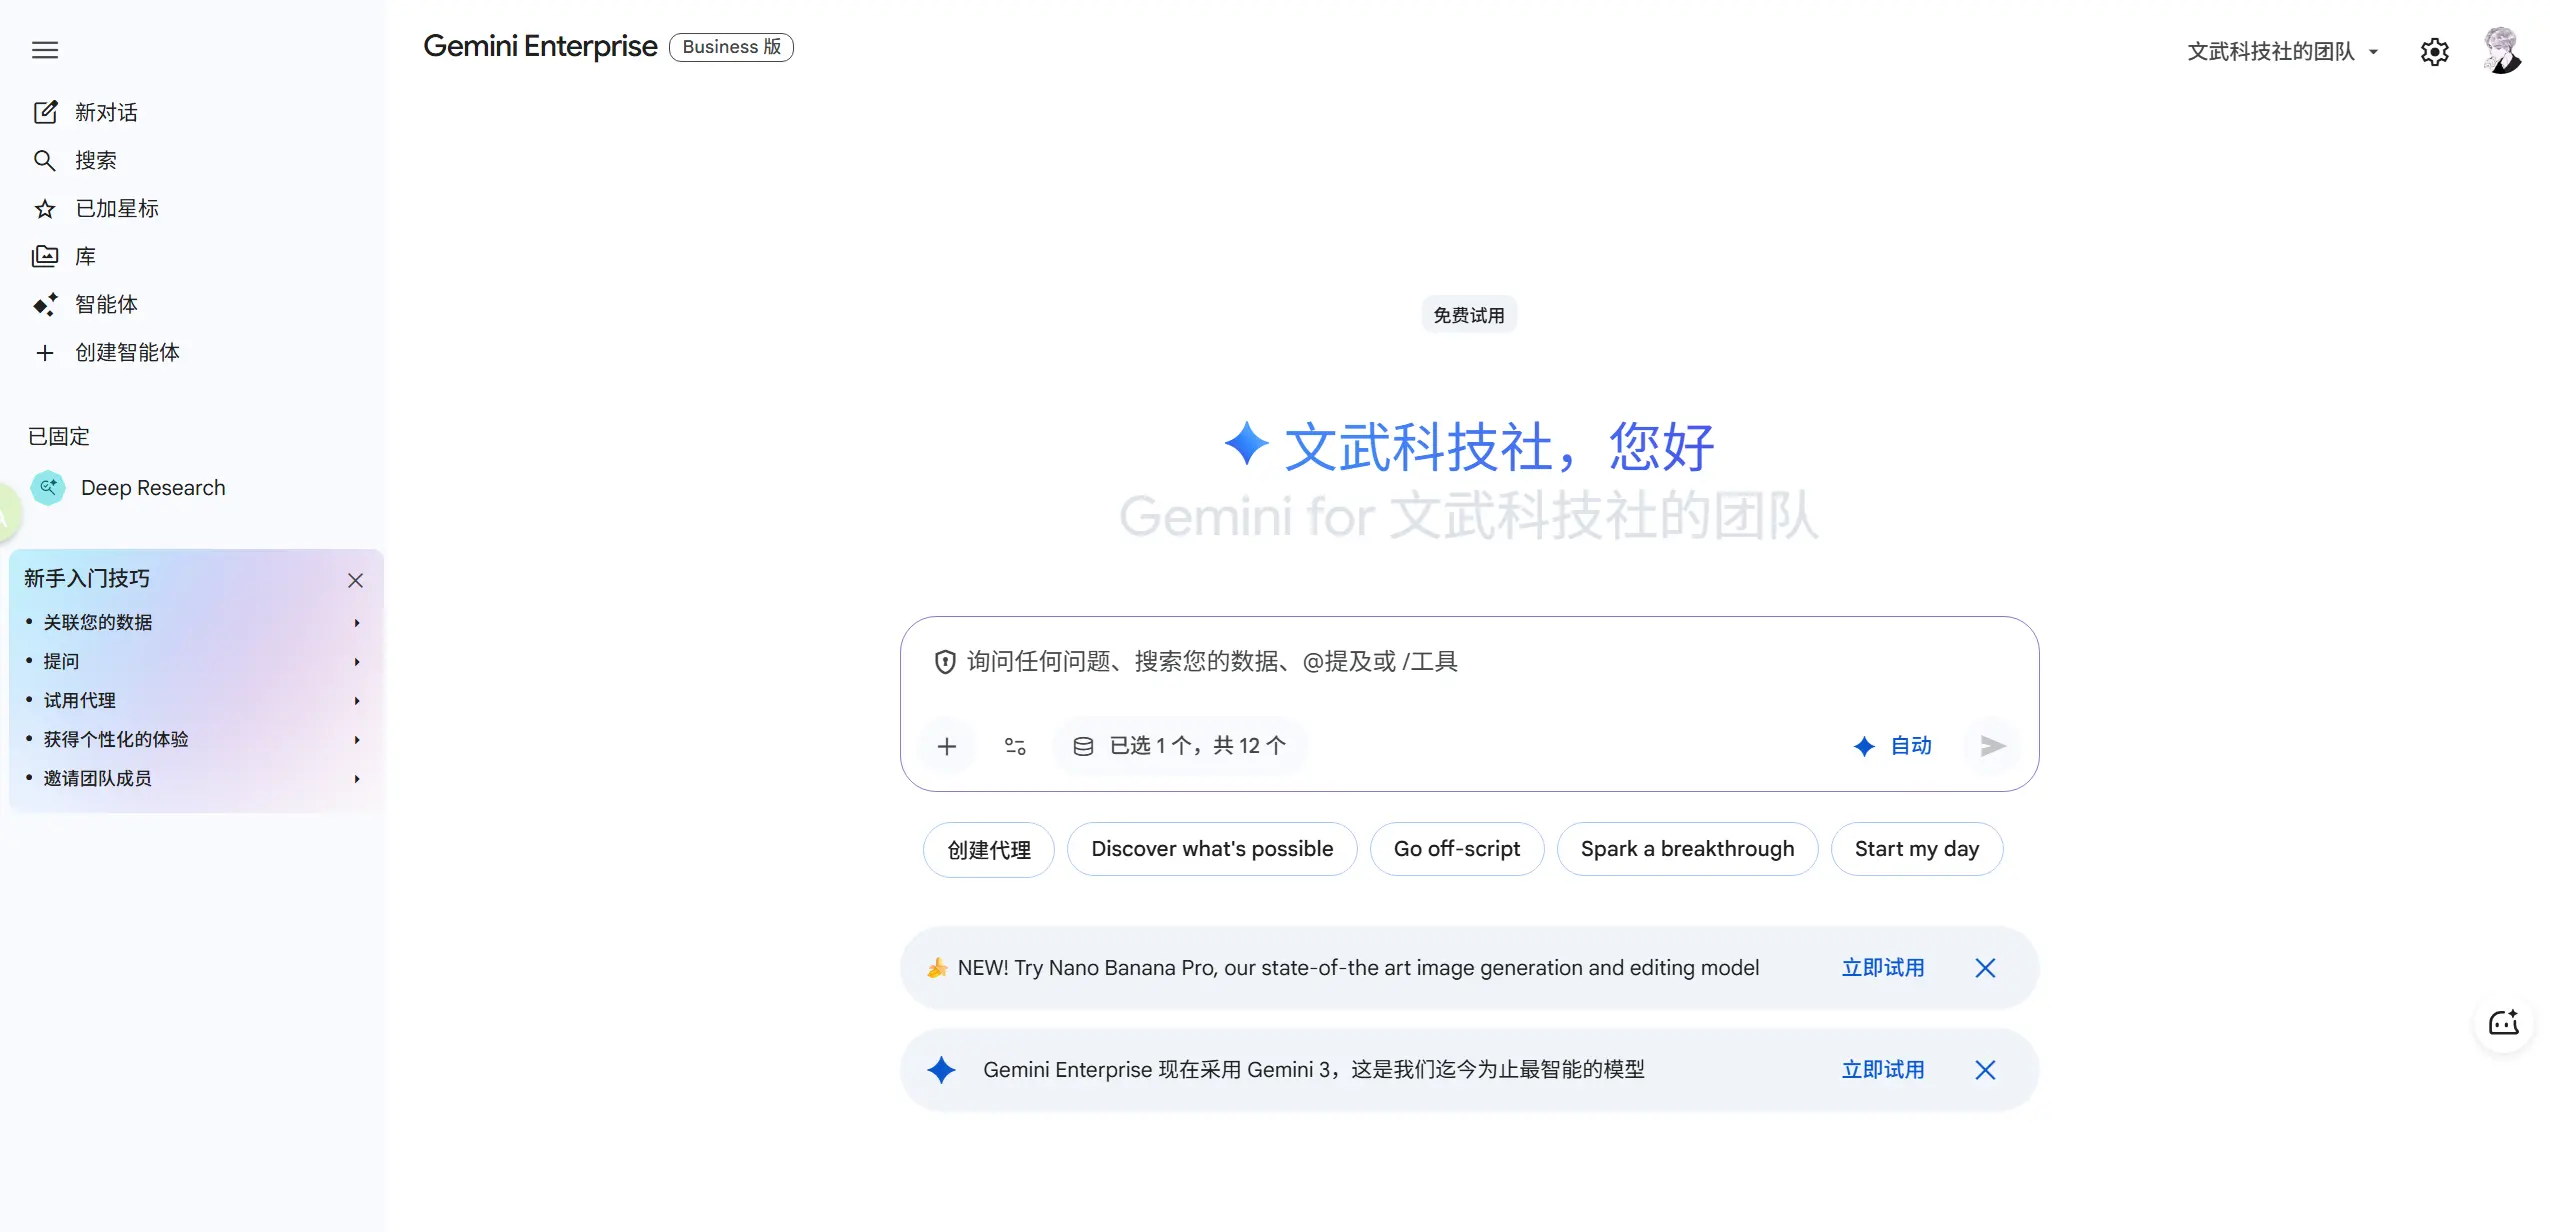Expand the 关联您的数据 tip

pyautogui.click(x=97, y=621)
